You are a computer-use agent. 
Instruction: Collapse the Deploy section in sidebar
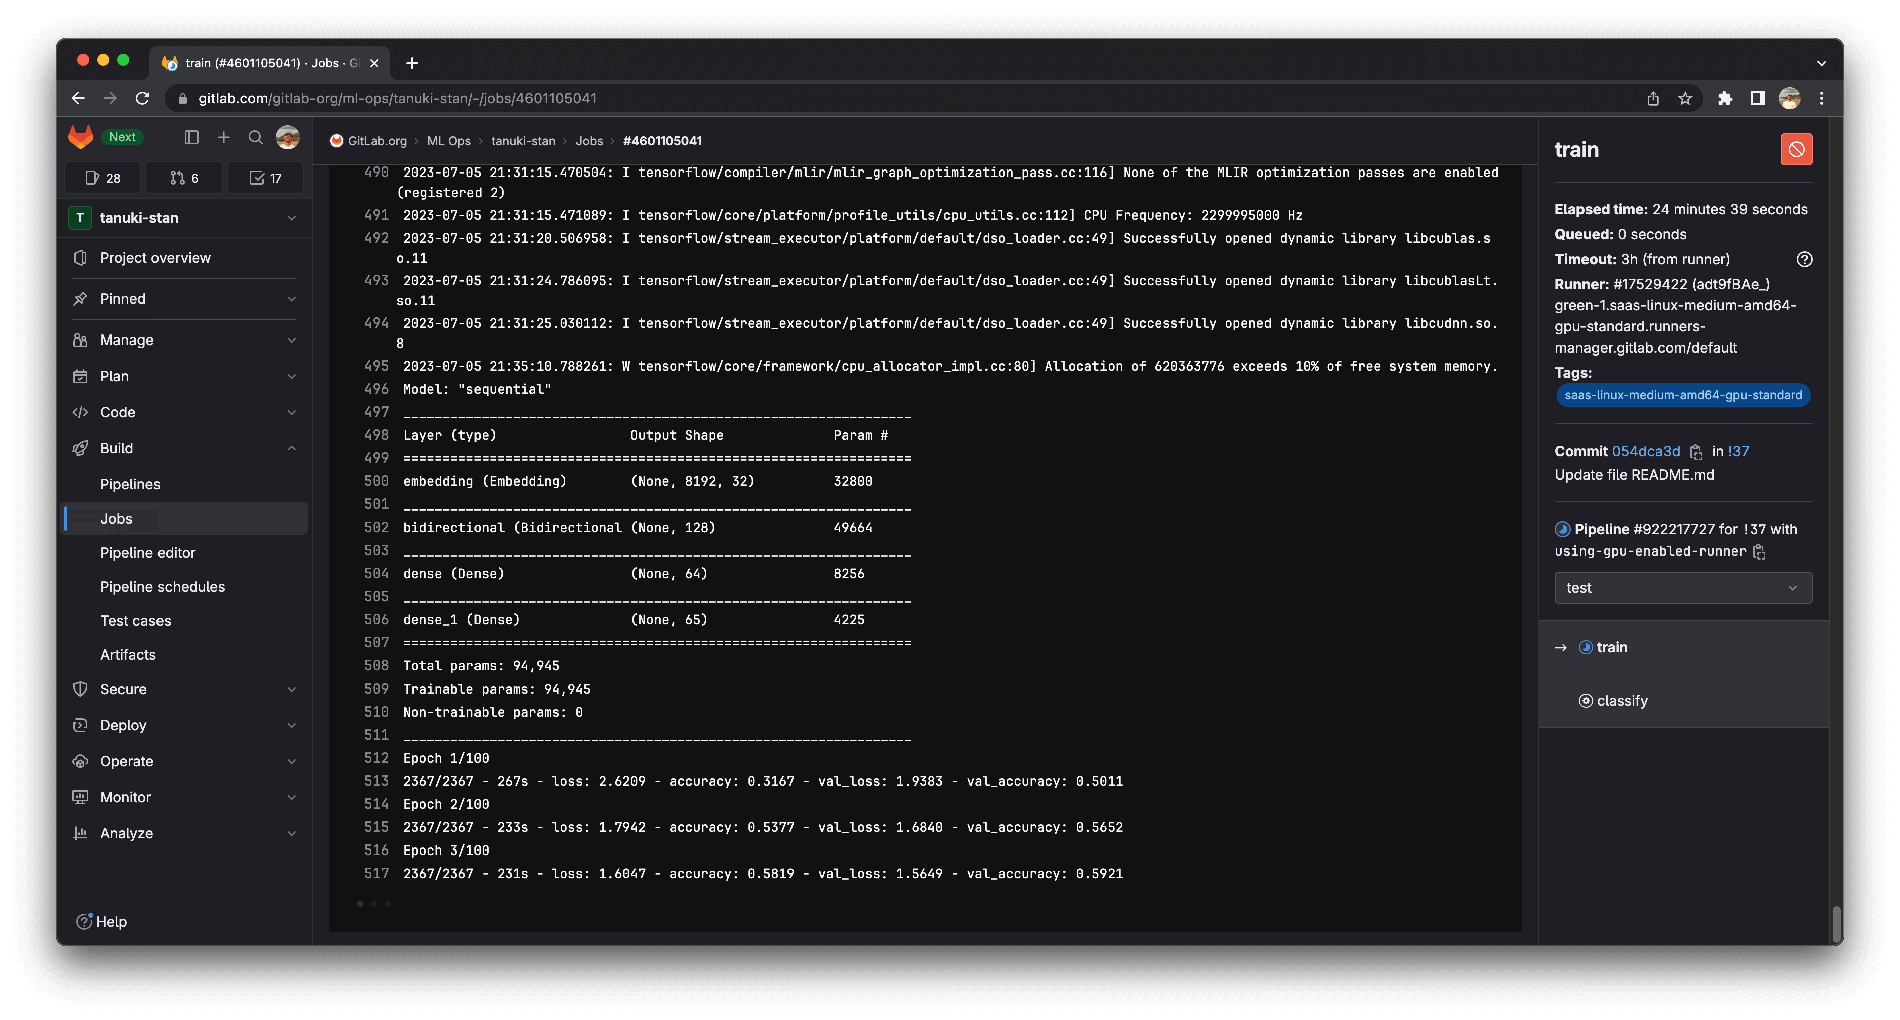click(x=291, y=725)
